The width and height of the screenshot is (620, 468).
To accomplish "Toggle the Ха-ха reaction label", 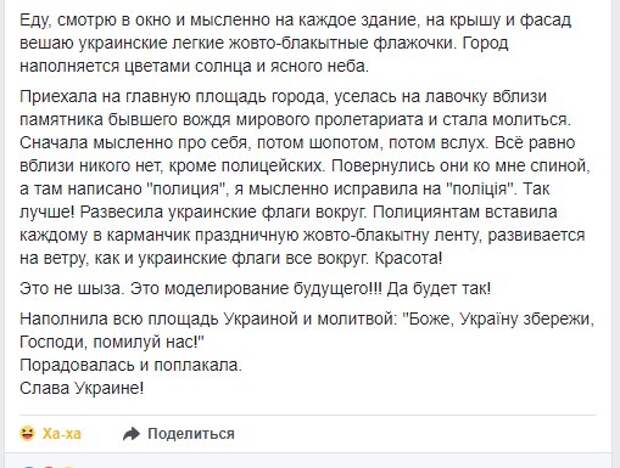I will click(x=62, y=434).
